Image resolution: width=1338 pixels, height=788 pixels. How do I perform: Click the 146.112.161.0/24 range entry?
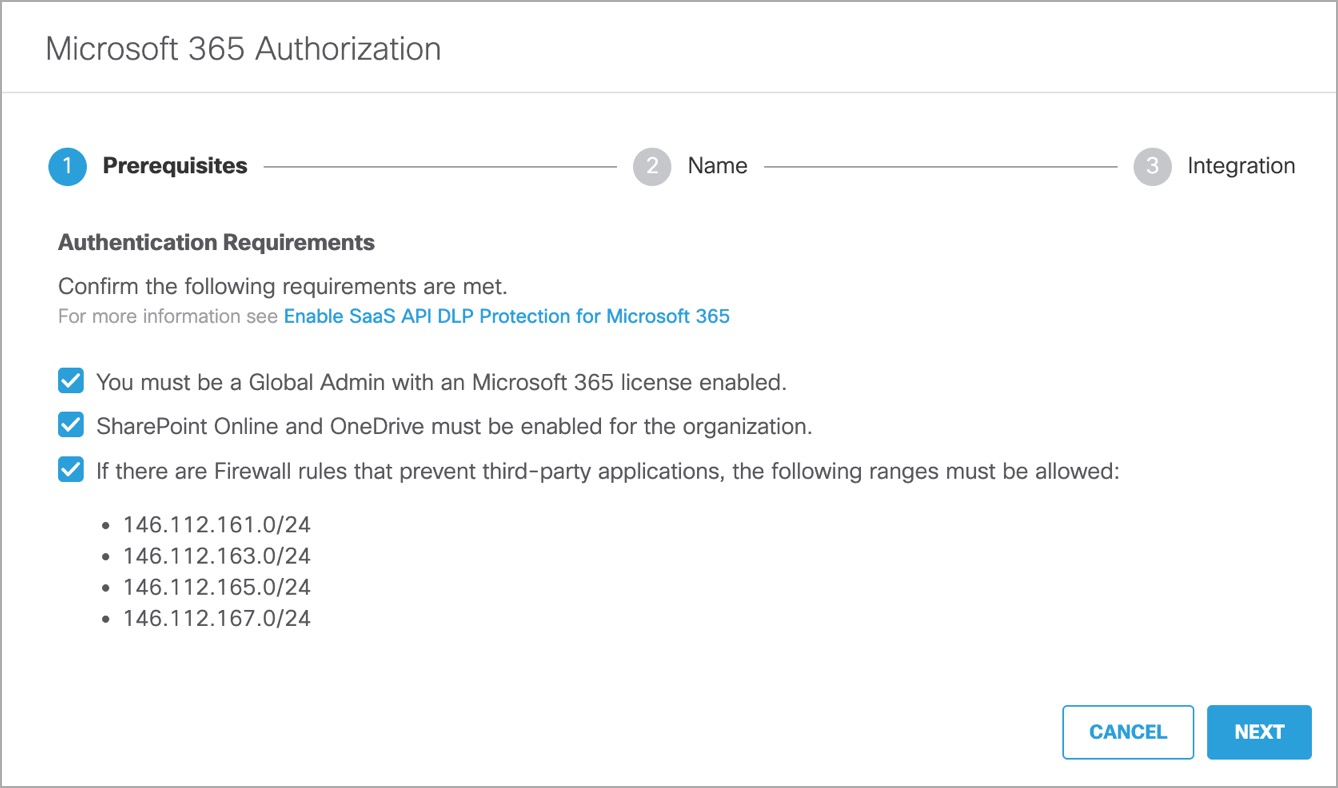217,524
